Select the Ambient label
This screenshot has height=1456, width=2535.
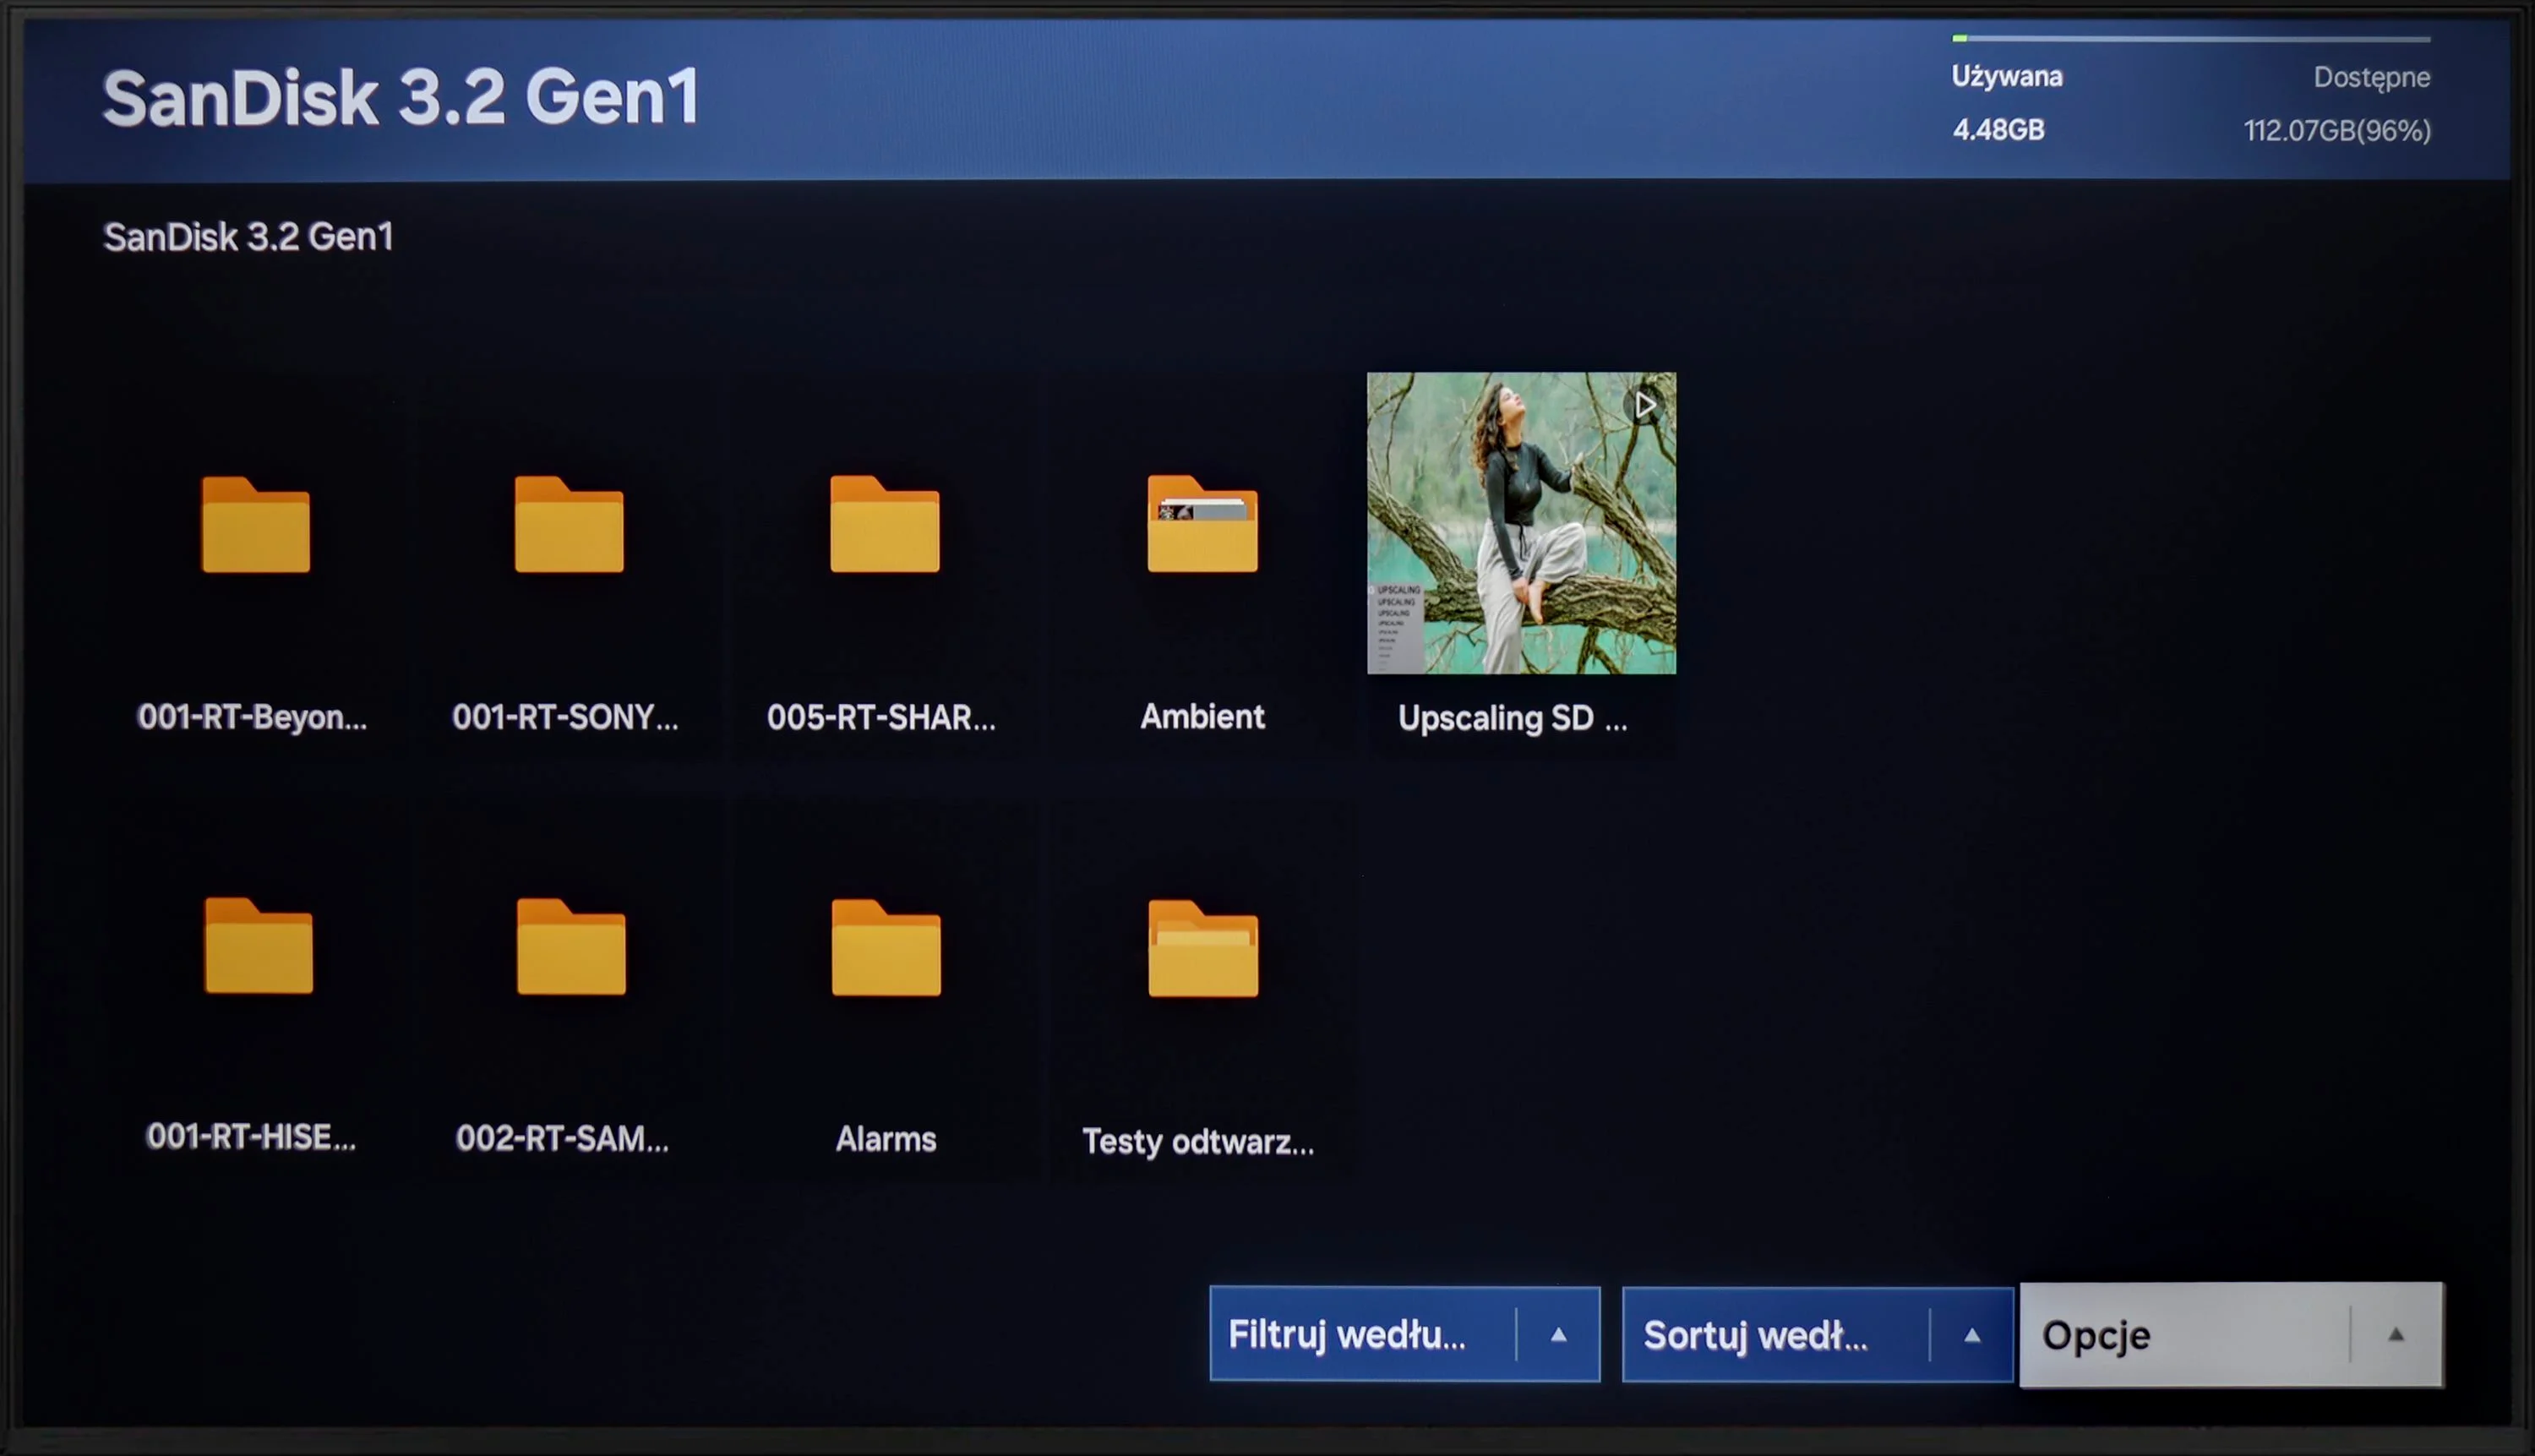(1202, 716)
